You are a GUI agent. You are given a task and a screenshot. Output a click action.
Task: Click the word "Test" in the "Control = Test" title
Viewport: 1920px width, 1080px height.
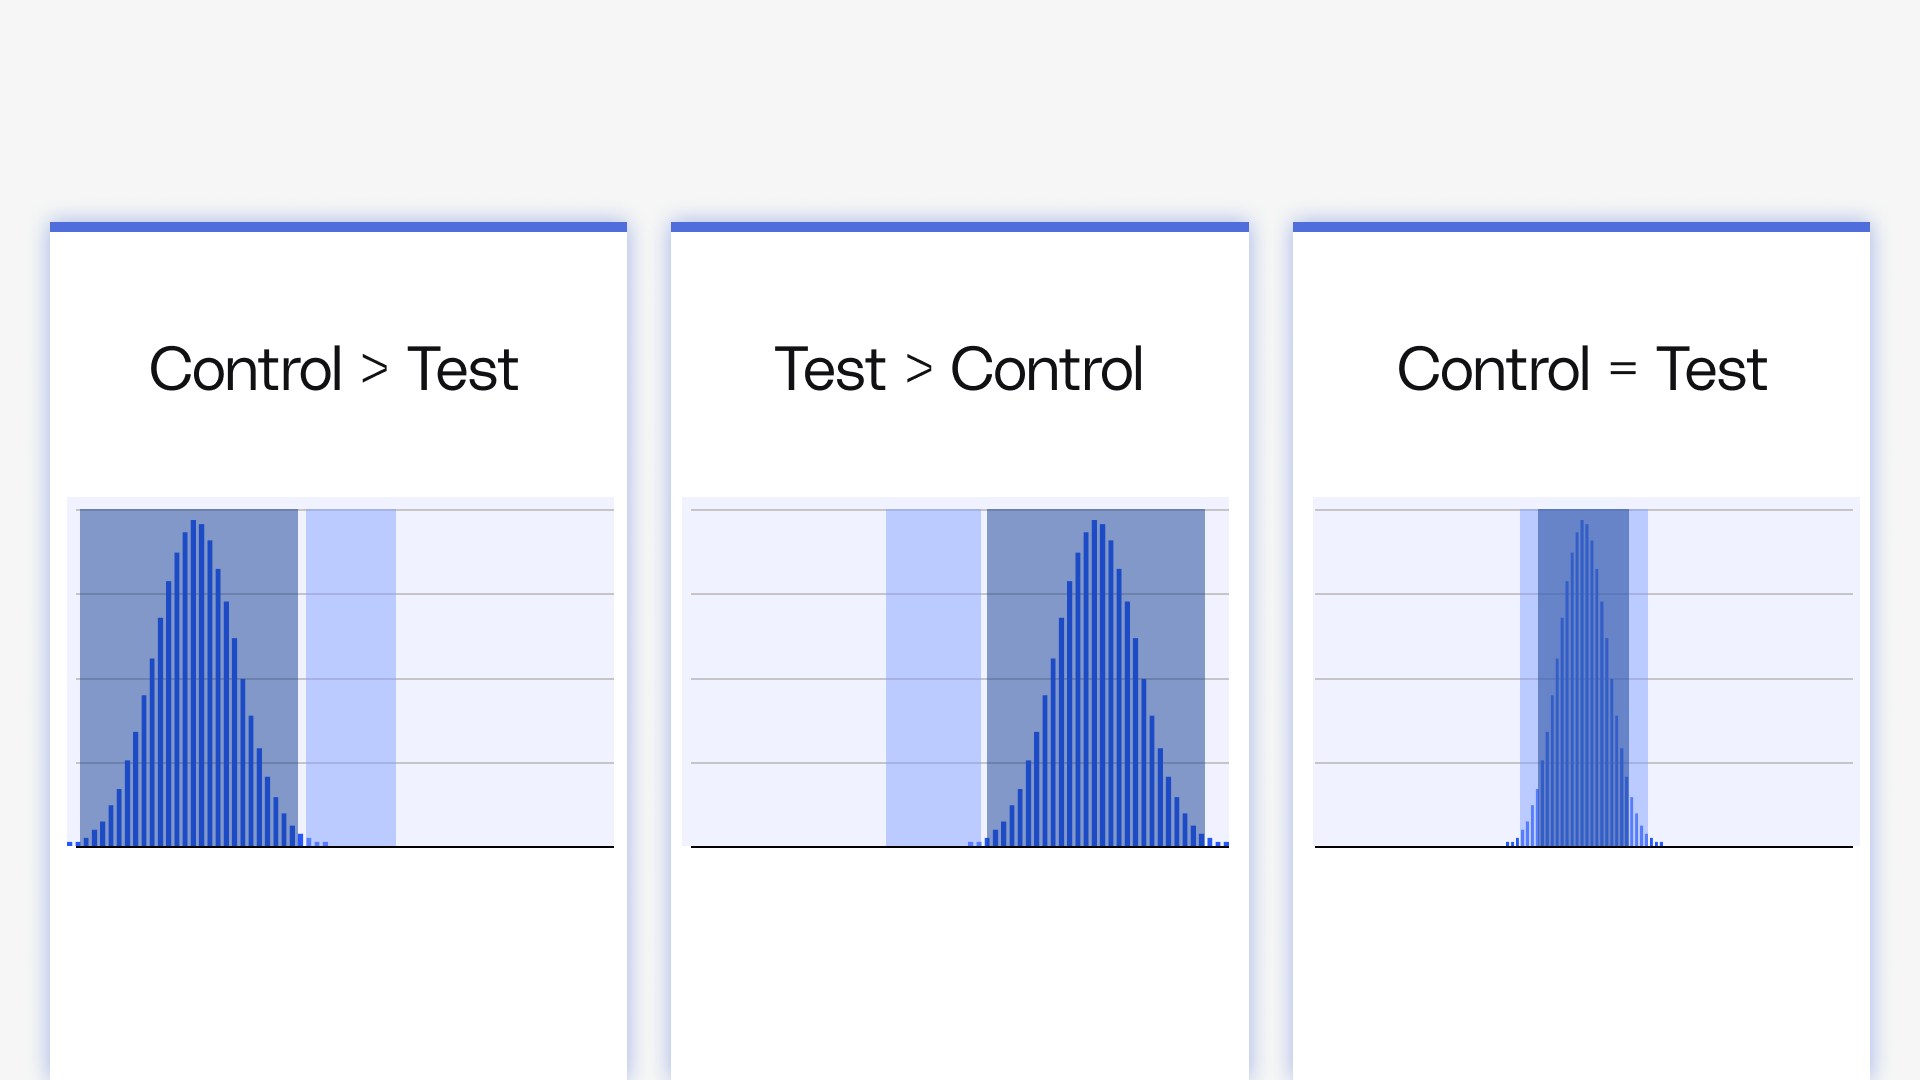(1711, 369)
